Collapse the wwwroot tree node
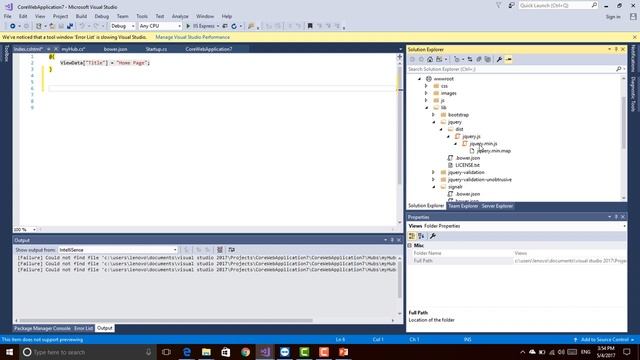 [x=419, y=79]
